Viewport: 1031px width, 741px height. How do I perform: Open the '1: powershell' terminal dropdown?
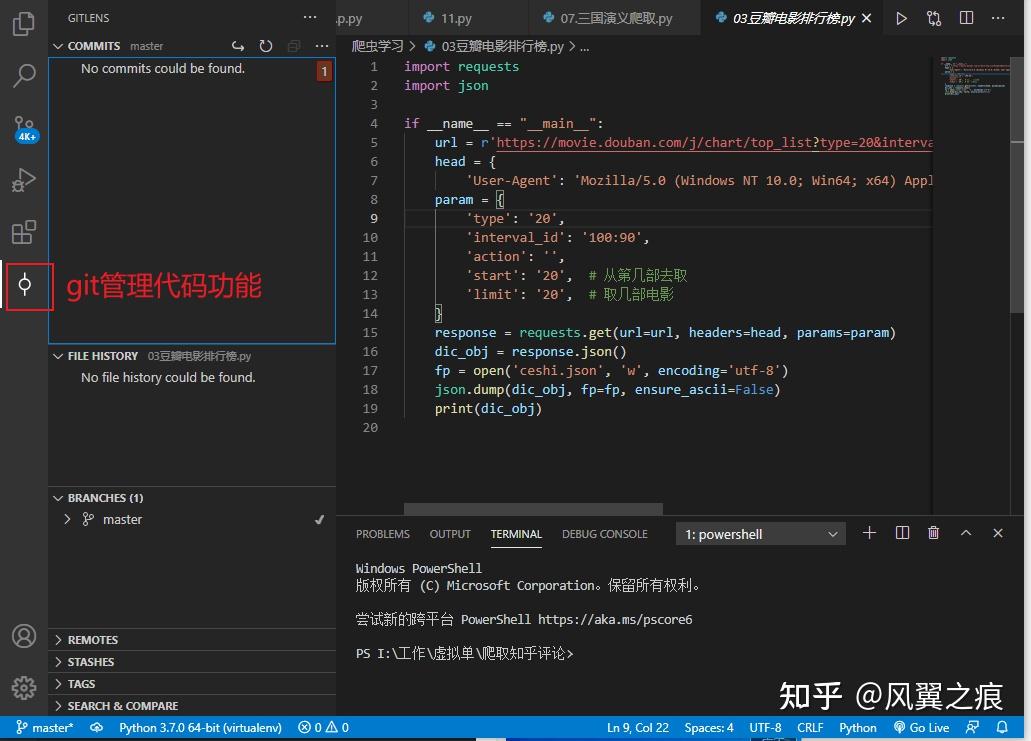coord(760,532)
